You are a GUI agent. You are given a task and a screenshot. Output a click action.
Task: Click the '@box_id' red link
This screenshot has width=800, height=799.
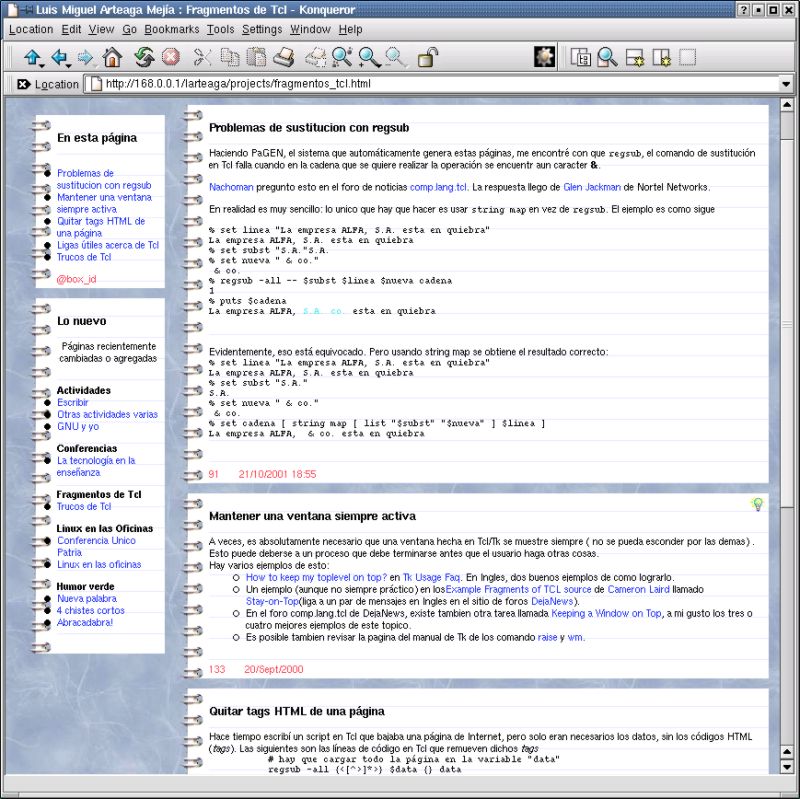click(x=77, y=279)
